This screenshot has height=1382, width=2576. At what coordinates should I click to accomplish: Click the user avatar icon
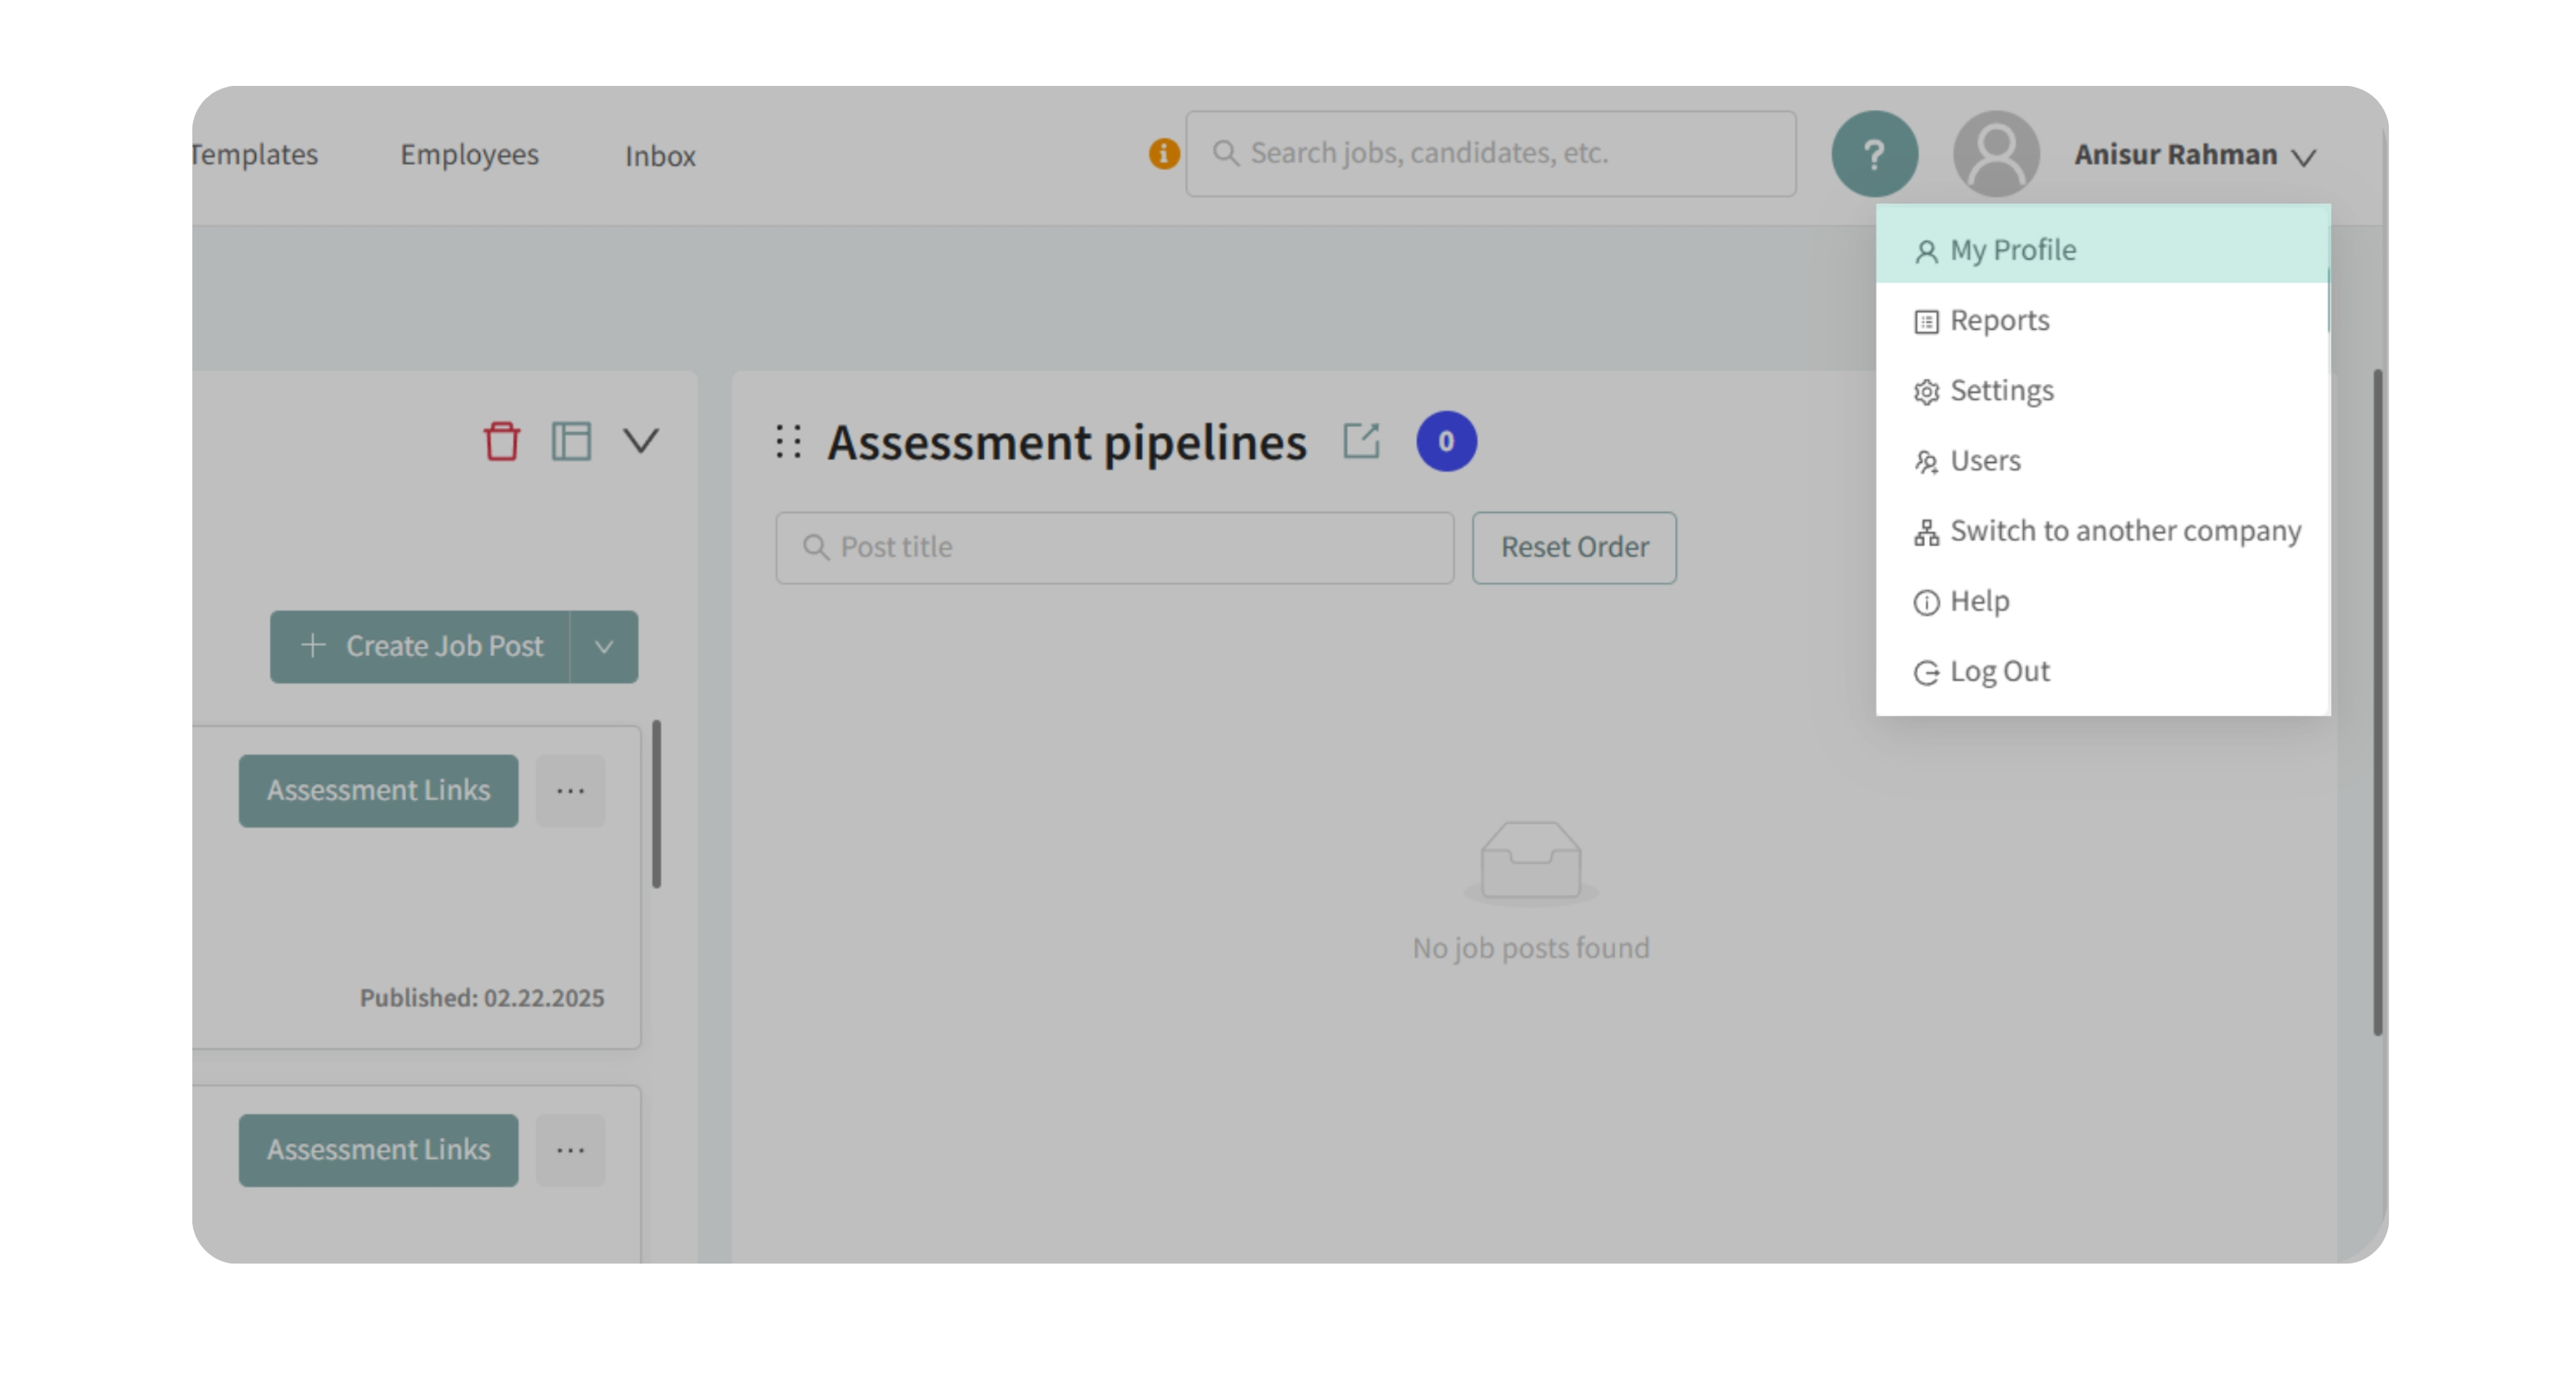click(x=1996, y=154)
